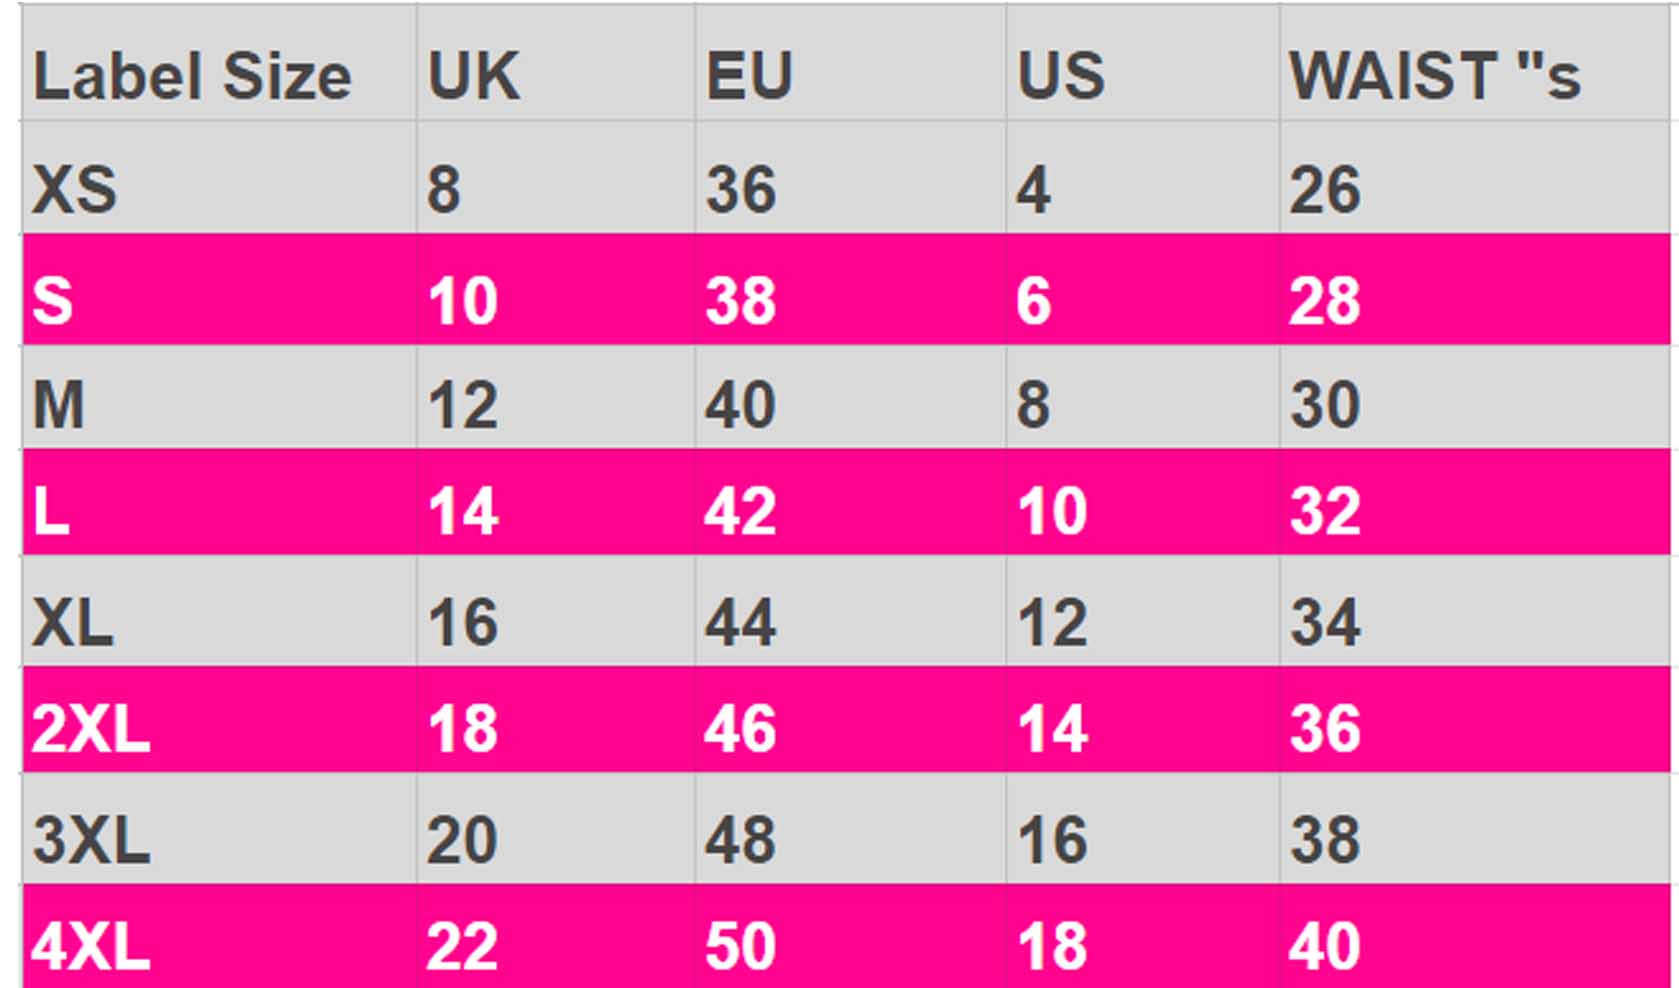Select the 3XL label cell
1679x988 pixels.
[90, 839]
